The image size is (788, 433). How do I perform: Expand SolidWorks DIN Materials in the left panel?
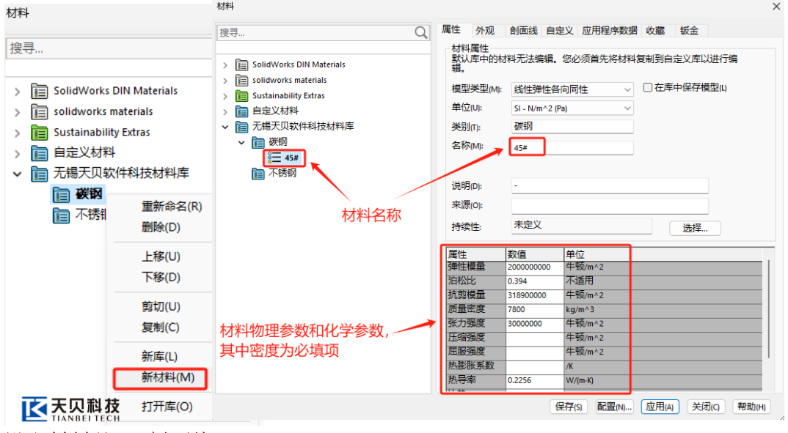click(x=17, y=91)
